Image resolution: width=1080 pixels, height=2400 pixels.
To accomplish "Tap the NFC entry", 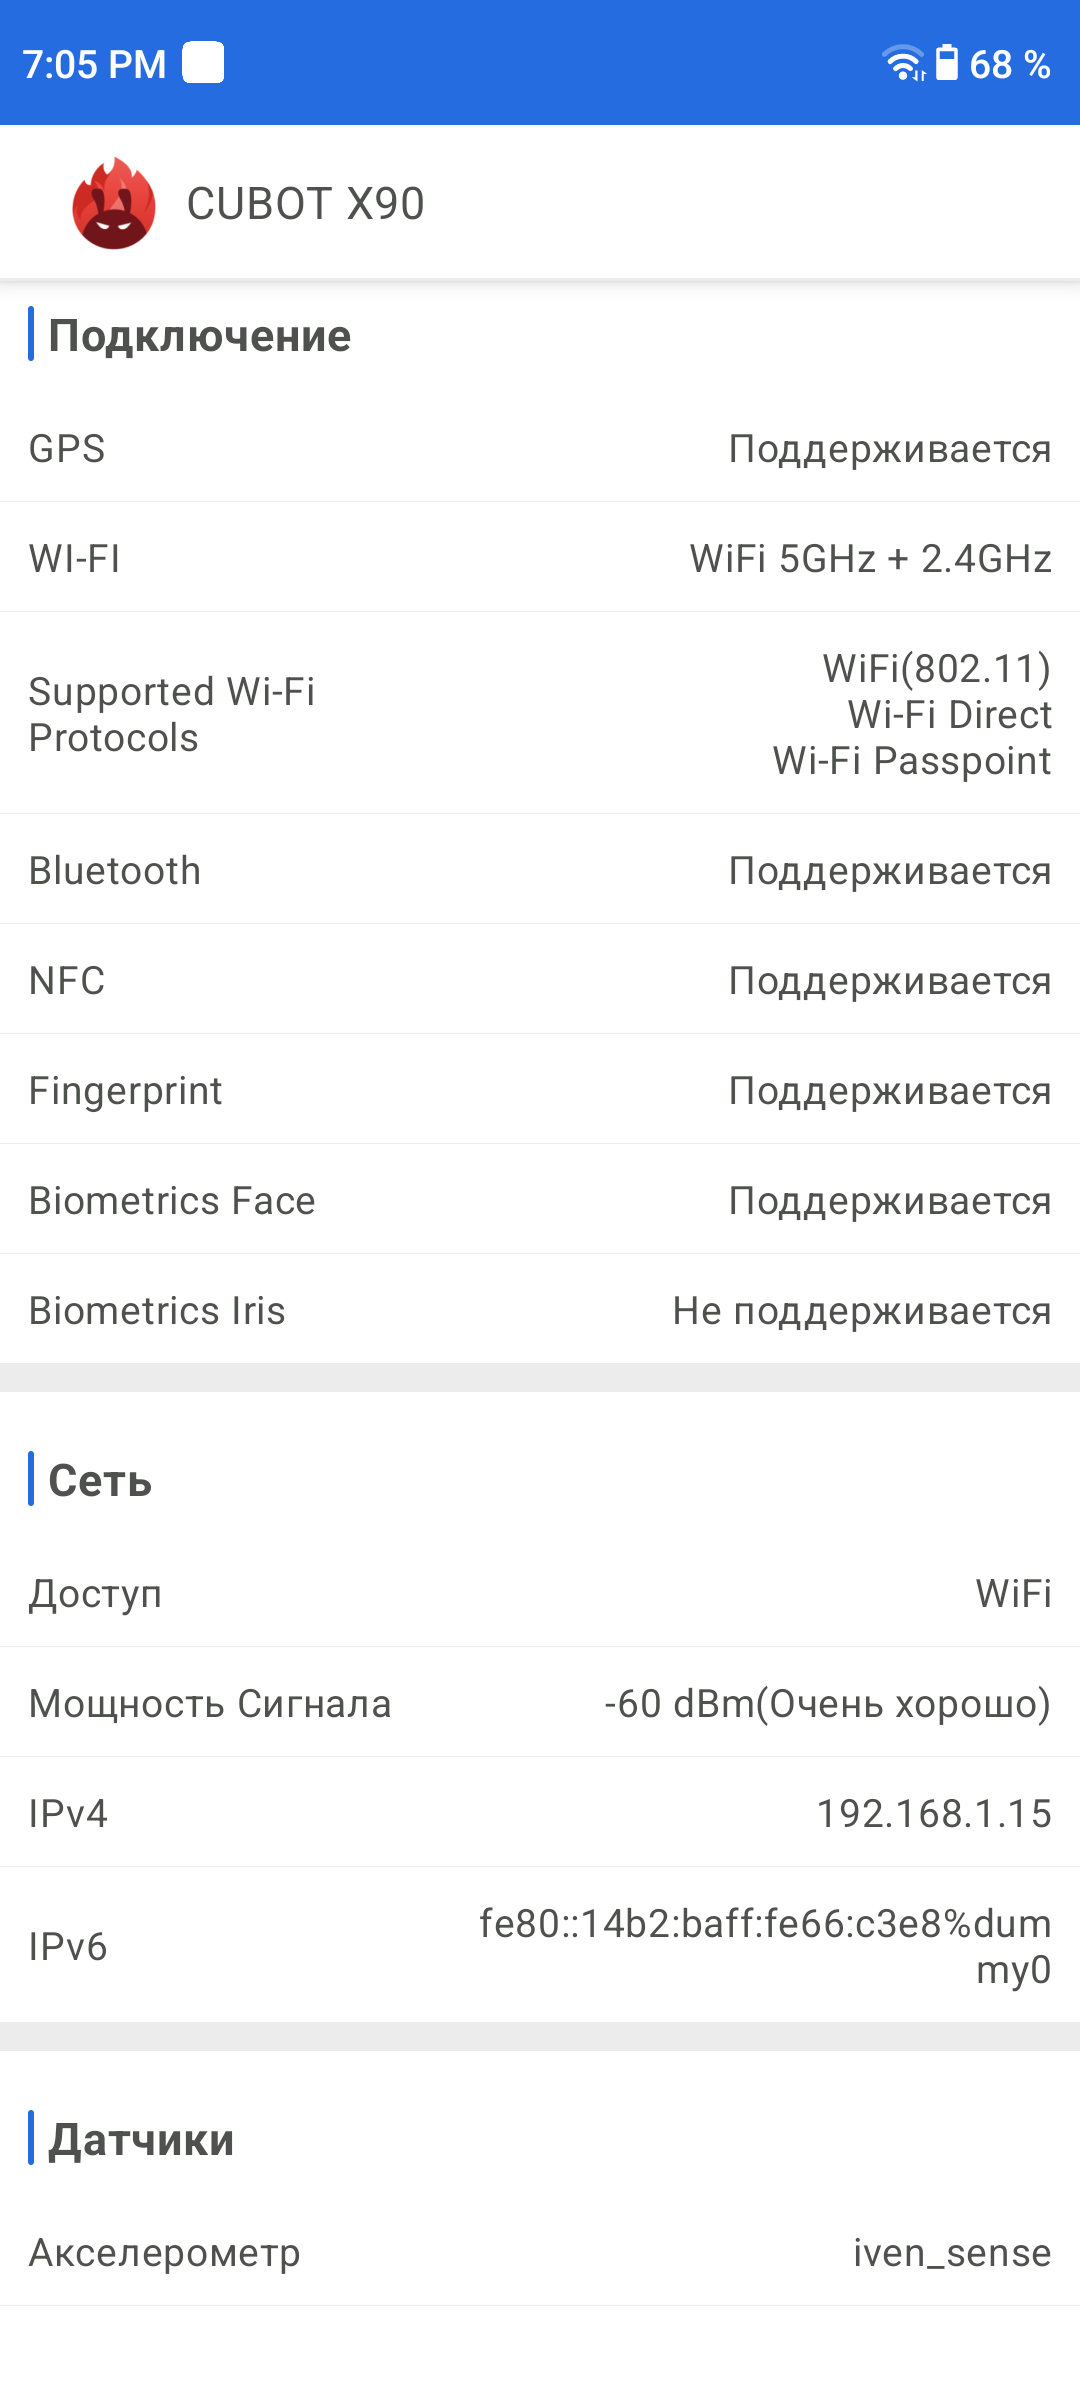I will [540, 981].
